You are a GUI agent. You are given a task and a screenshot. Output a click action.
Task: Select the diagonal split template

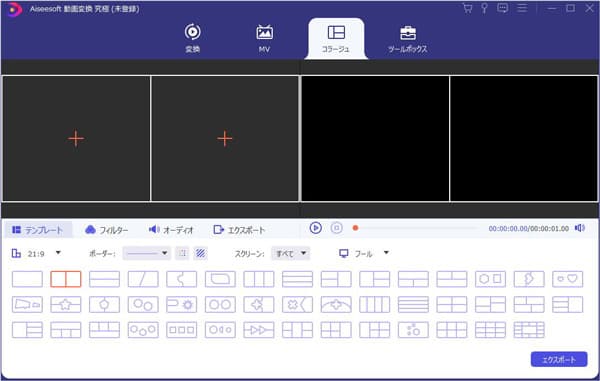click(x=143, y=279)
